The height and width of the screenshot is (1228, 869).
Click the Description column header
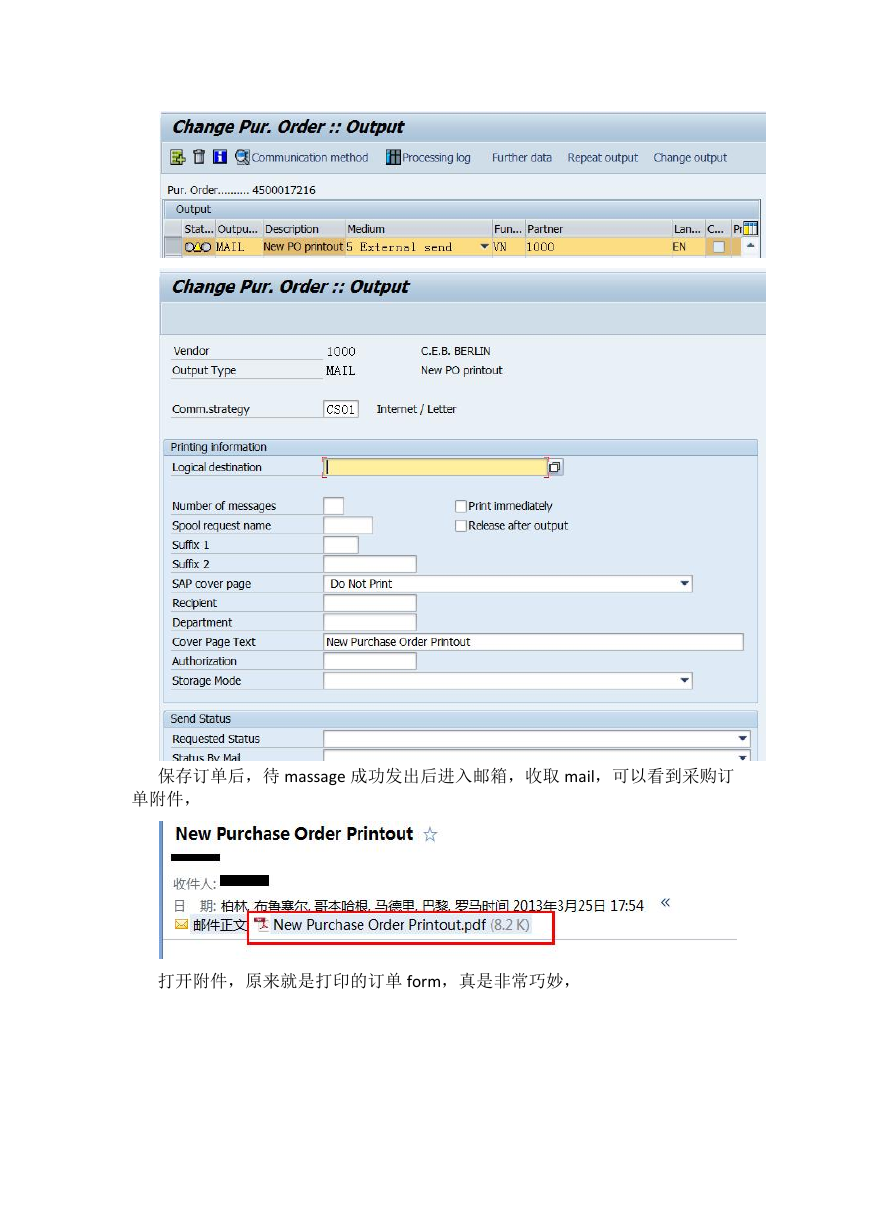point(303,229)
